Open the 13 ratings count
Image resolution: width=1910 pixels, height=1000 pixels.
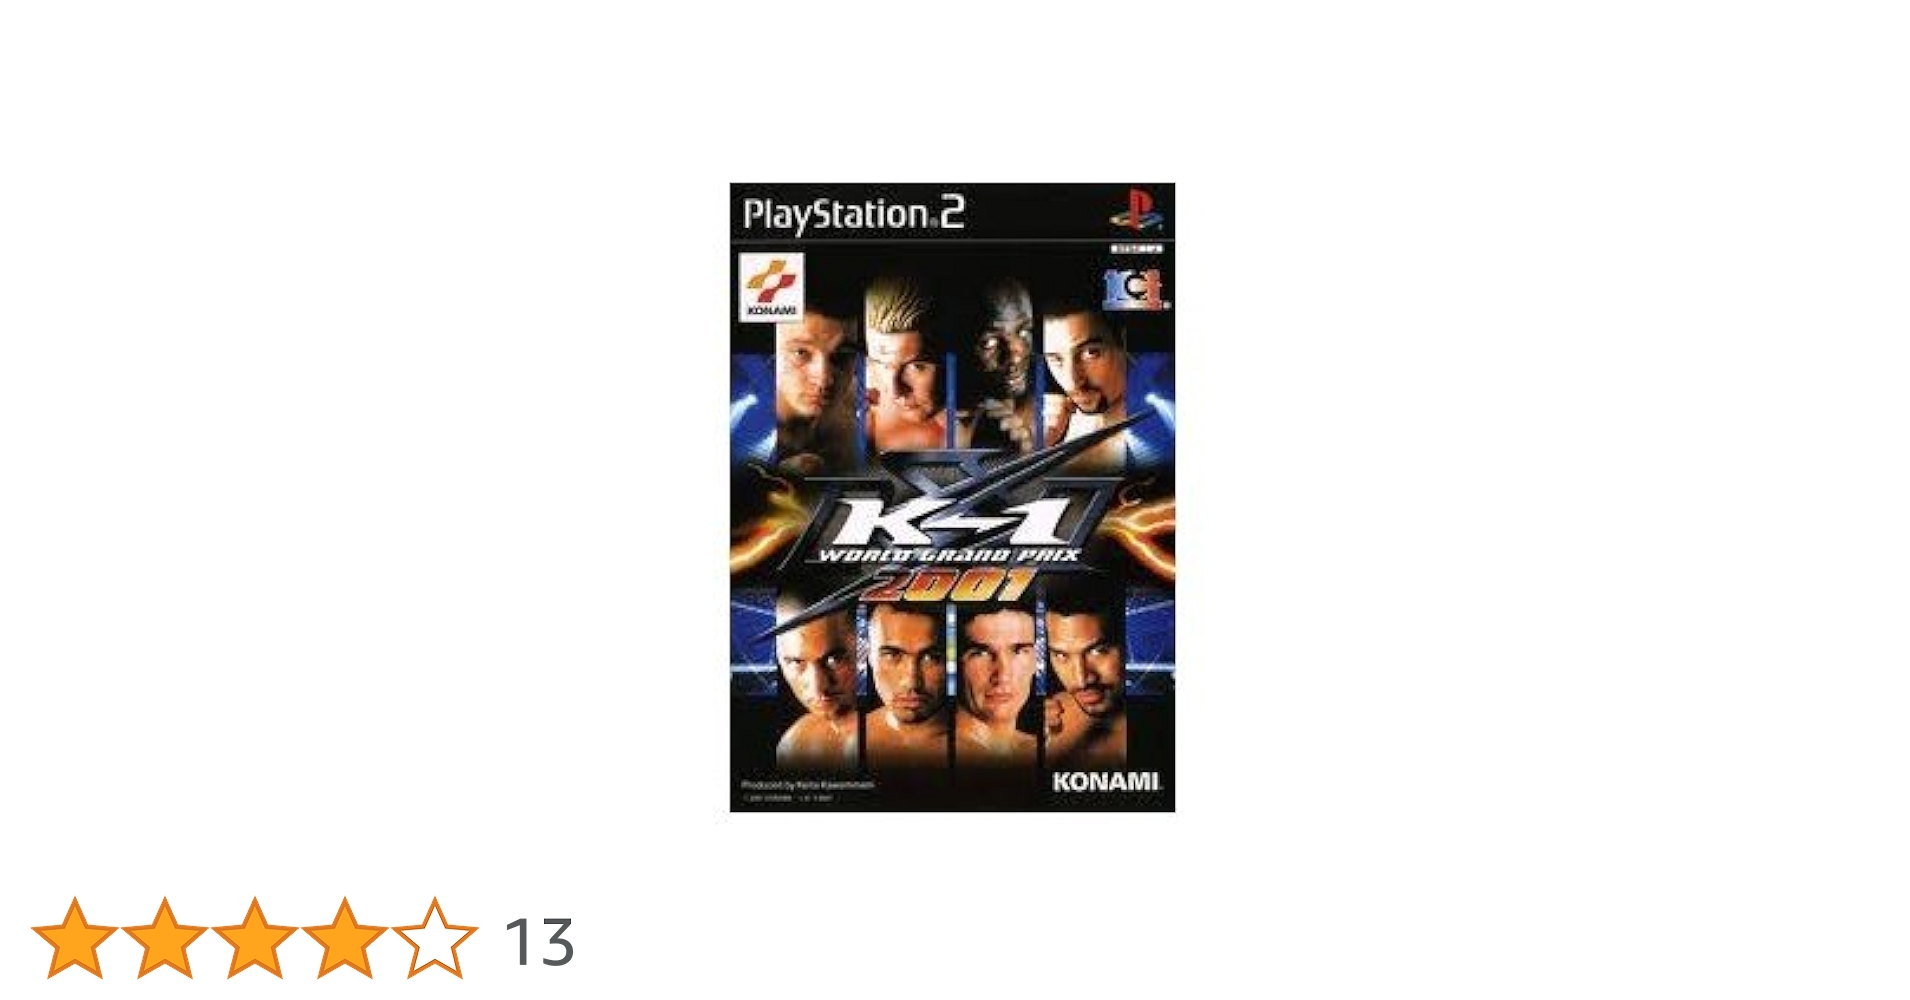pyautogui.click(x=539, y=942)
